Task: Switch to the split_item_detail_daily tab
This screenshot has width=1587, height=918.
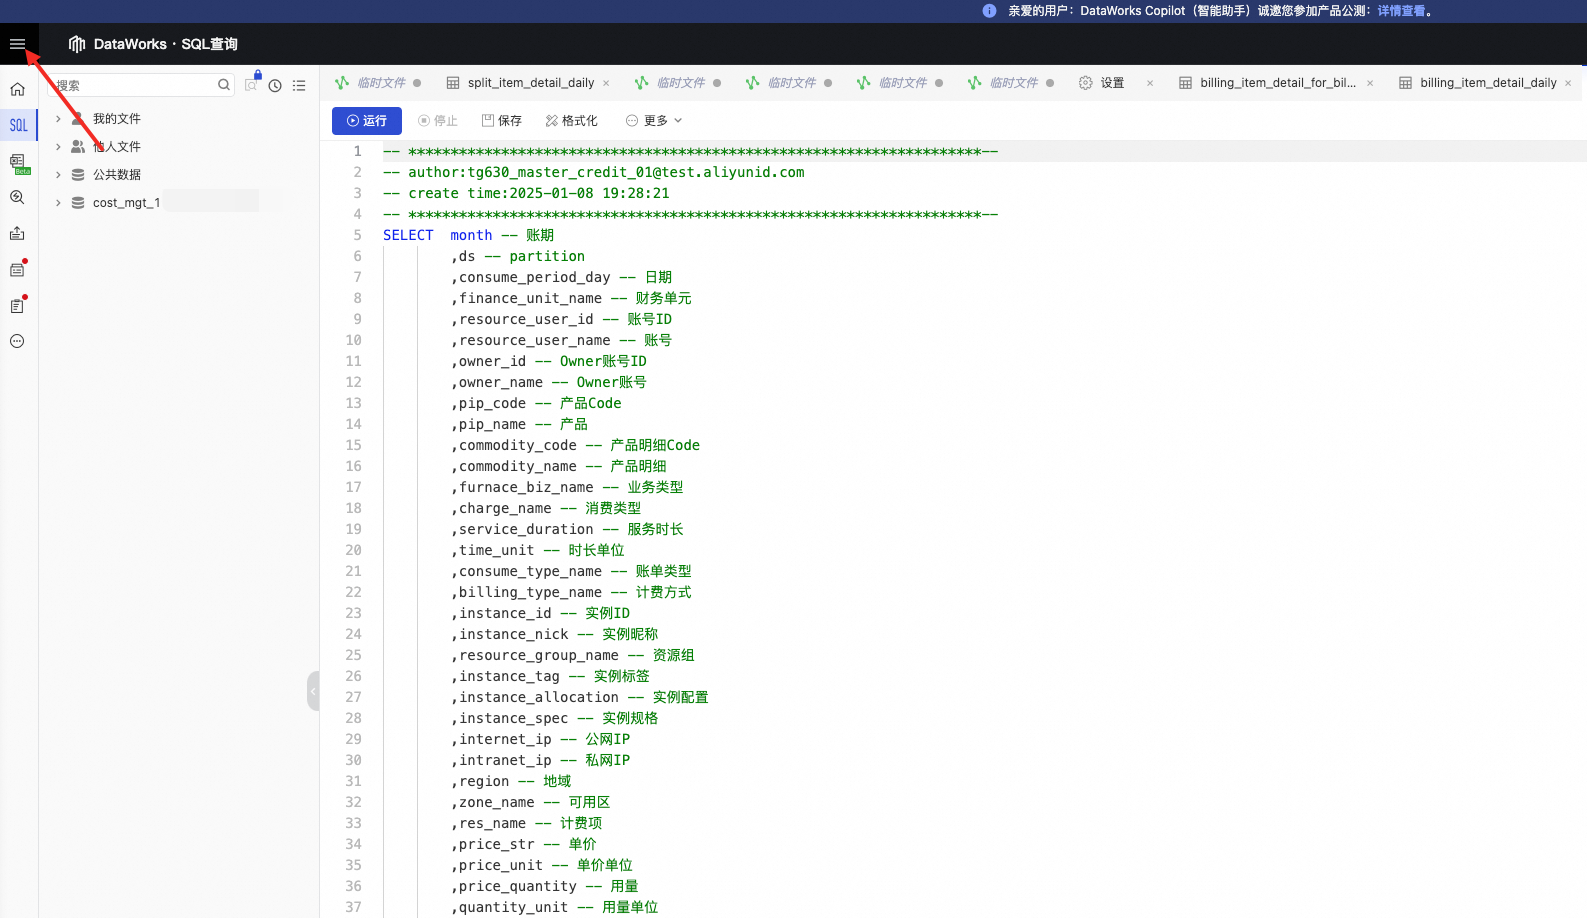Action: (530, 83)
